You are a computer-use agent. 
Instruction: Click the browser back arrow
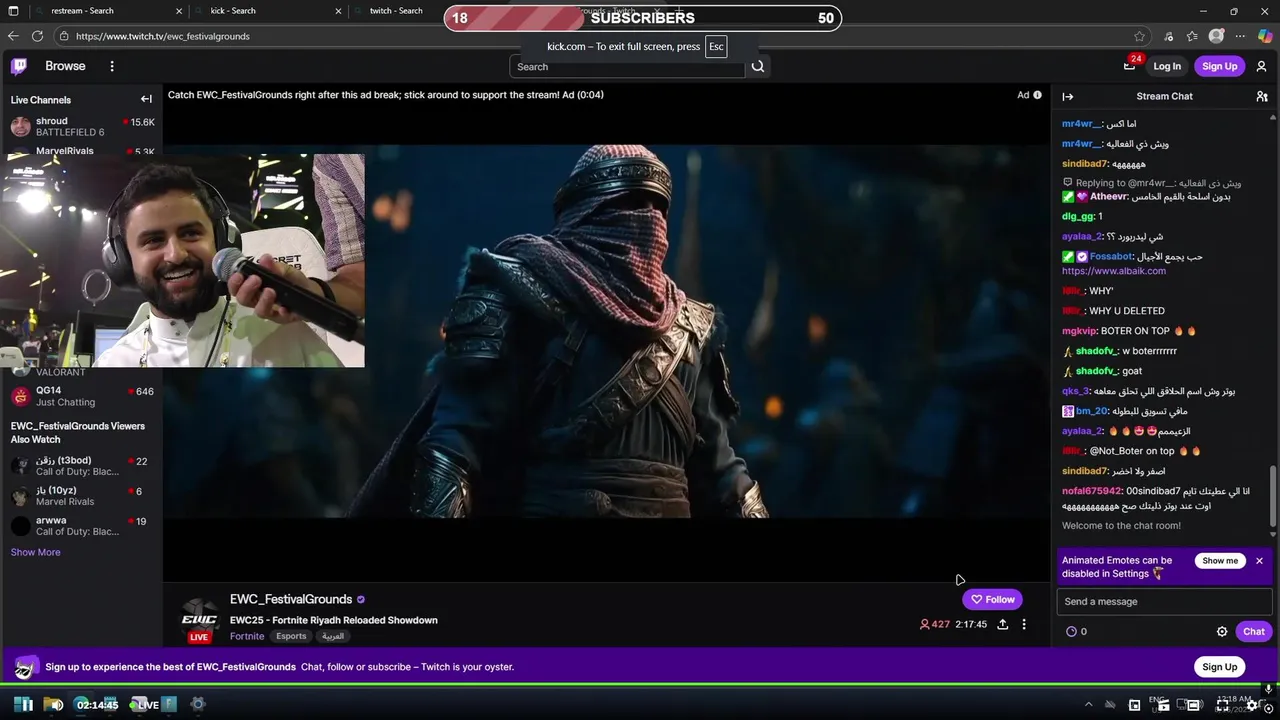pyautogui.click(x=13, y=36)
